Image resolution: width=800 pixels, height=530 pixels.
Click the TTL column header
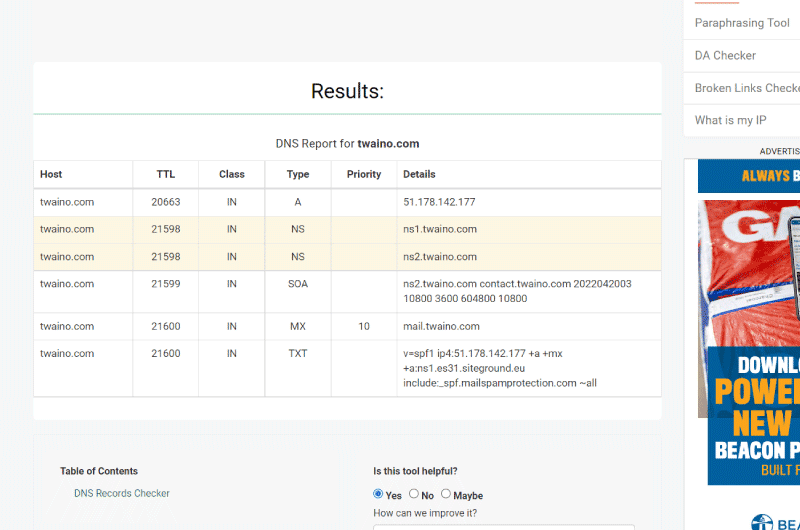(x=166, y=174)
